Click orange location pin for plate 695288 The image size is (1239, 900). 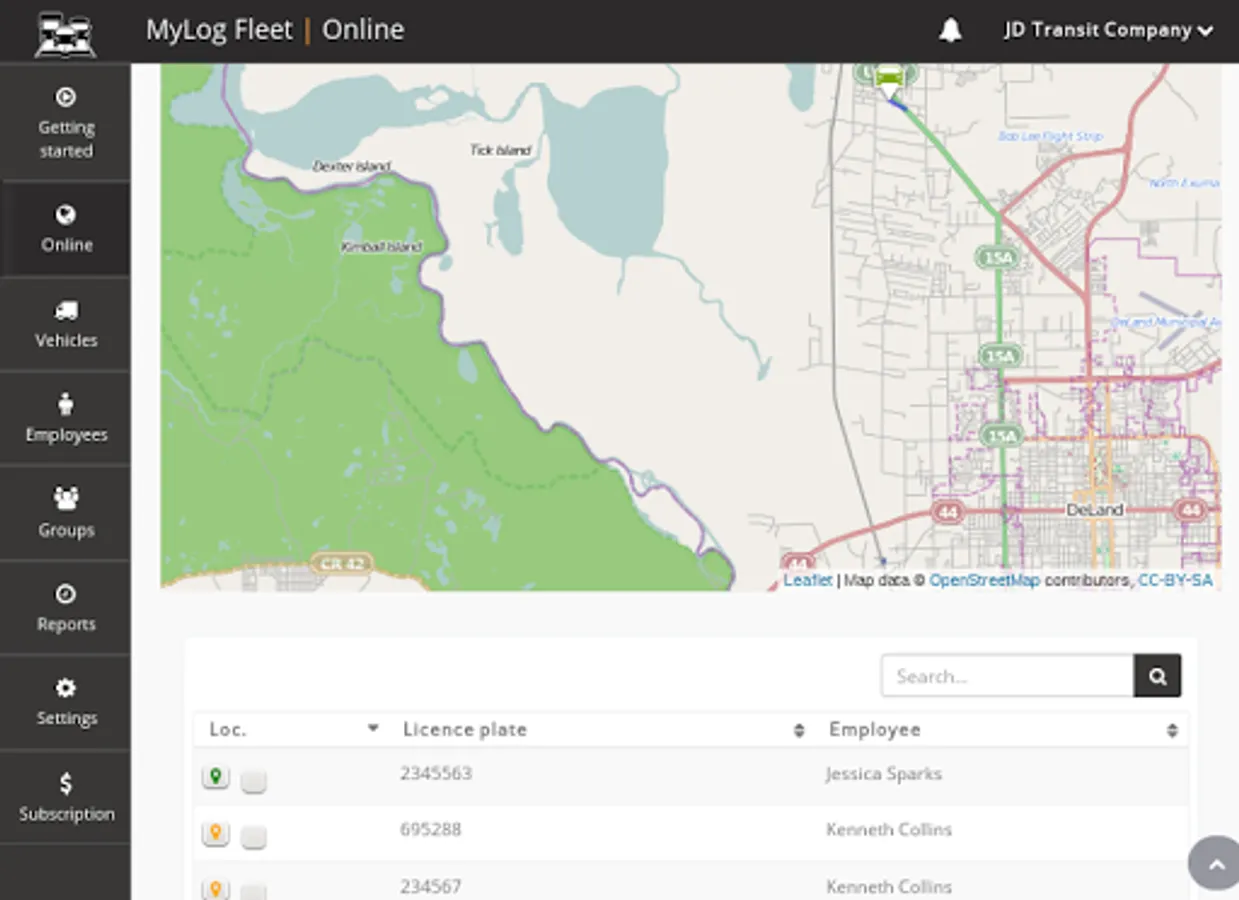(215, 833)
